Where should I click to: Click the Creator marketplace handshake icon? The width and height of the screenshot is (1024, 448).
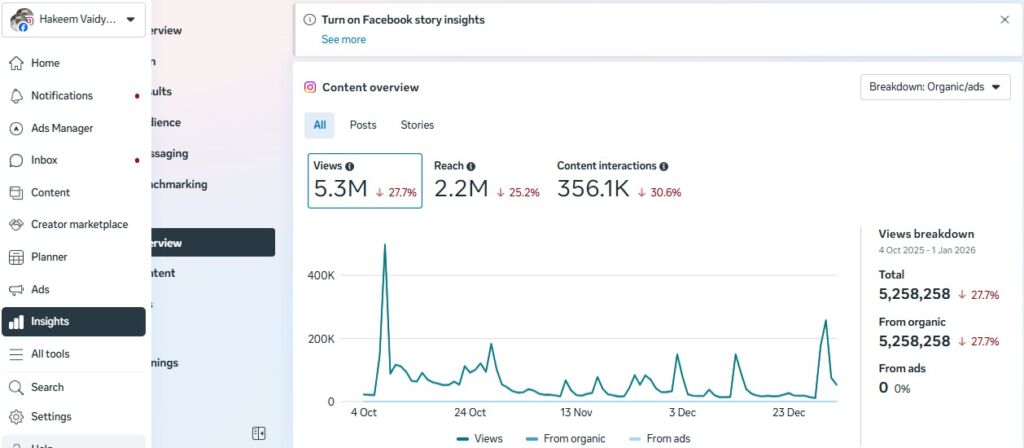[x=16, y=225]
